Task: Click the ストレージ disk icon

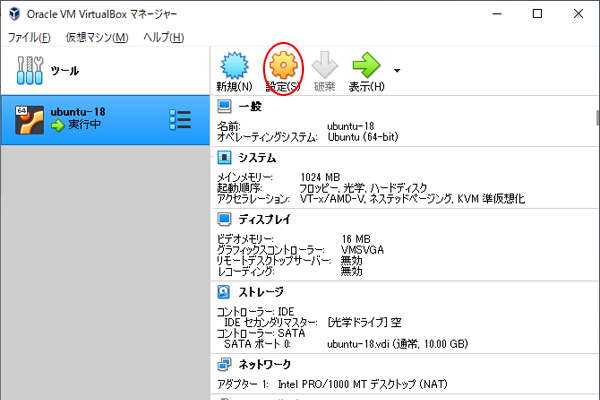Action: tap(224, 292)
